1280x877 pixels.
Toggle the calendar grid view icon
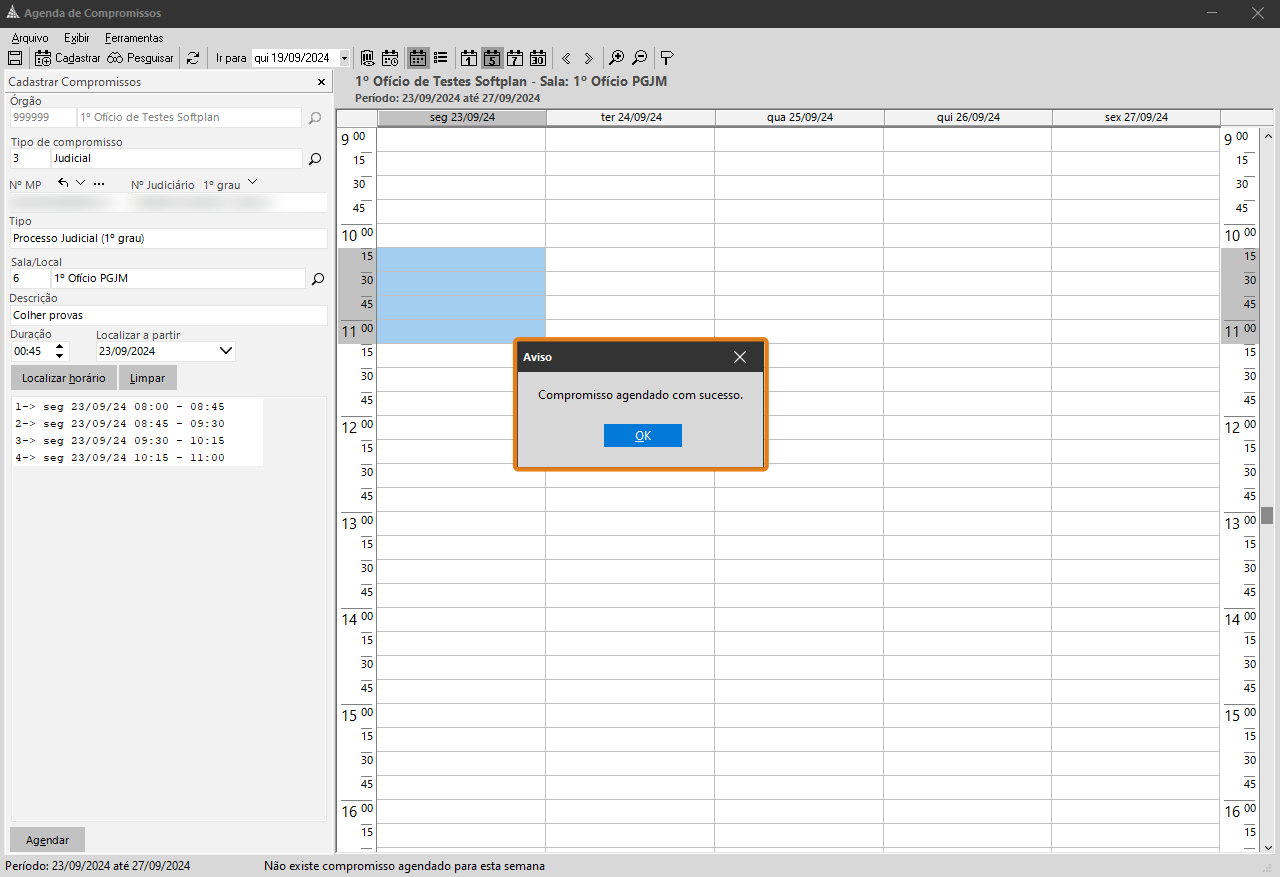pos(418,58)
